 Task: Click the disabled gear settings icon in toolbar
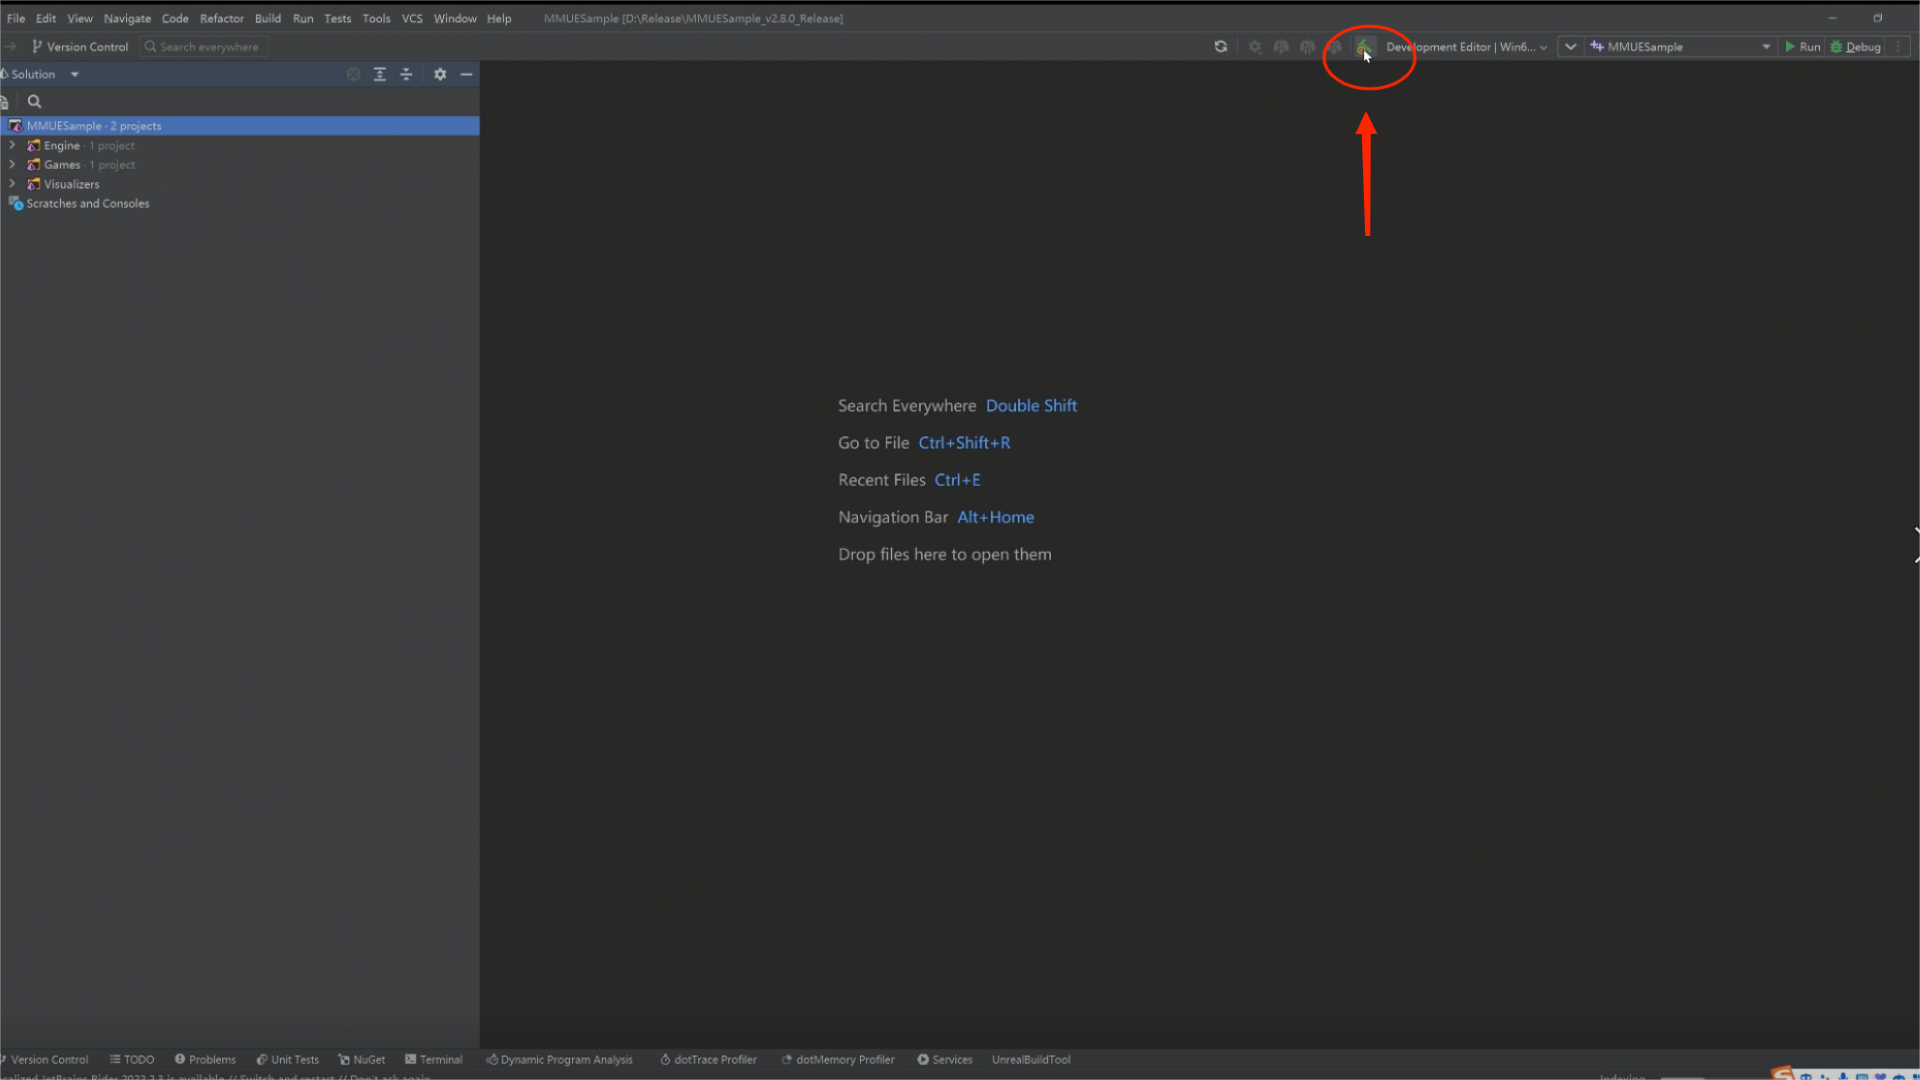(x=1255, y=47)
